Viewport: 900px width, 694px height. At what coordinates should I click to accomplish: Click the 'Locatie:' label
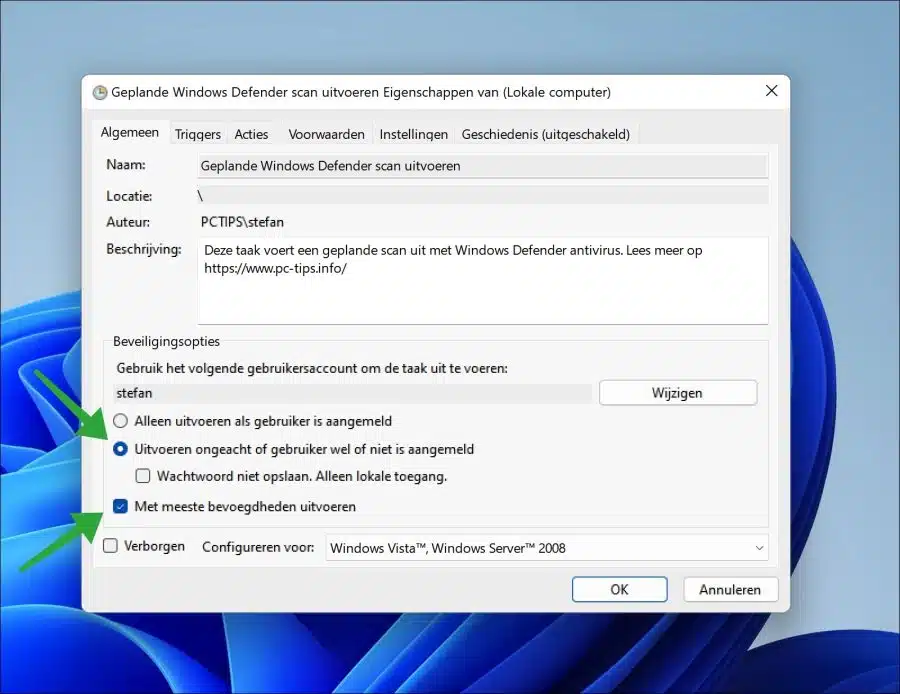tap(129, 196)
